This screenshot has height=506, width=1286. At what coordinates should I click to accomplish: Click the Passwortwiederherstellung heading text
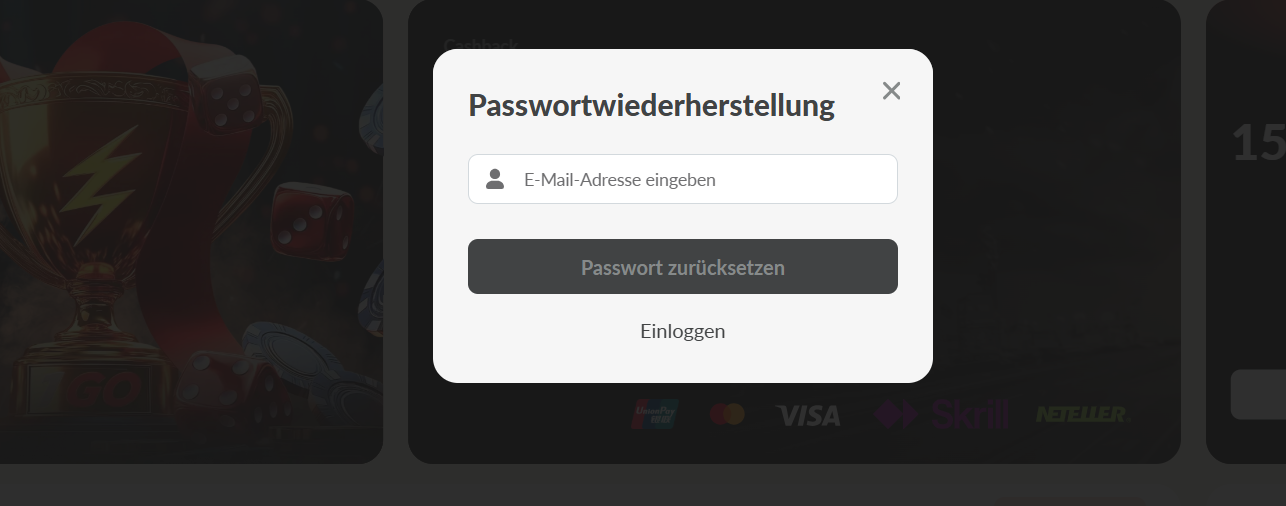click(x=651, y=105)
